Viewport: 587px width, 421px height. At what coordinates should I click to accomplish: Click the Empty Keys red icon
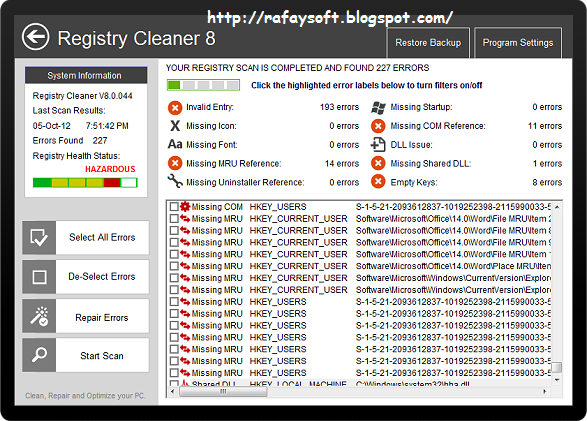pyautogui.click(x=378, y=181)
